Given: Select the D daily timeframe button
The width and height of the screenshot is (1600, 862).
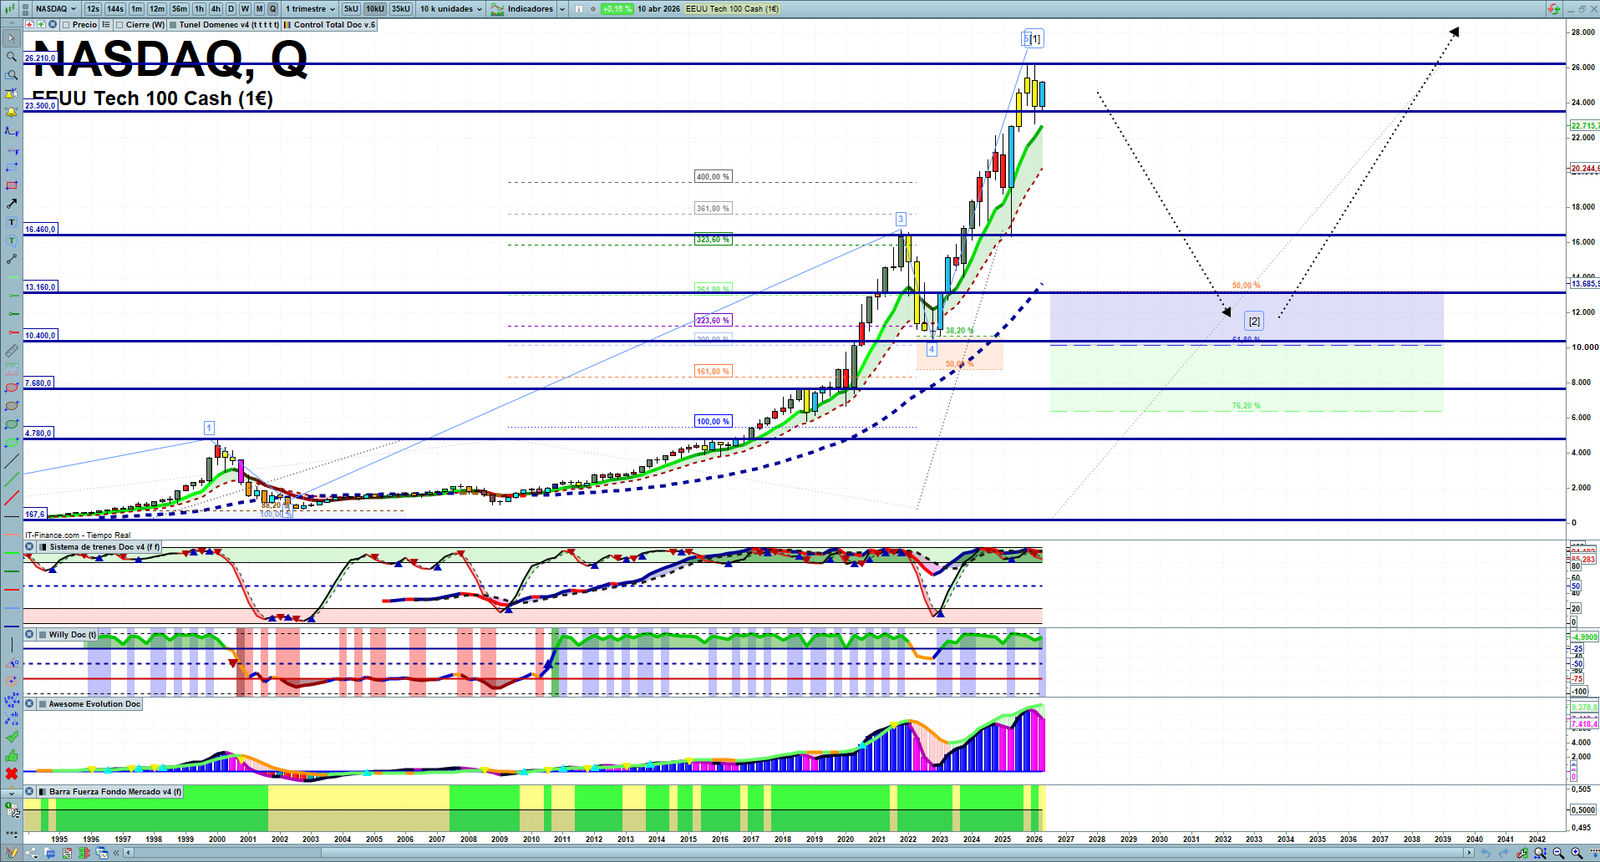Looking at the screenshot, I should 231,9.
